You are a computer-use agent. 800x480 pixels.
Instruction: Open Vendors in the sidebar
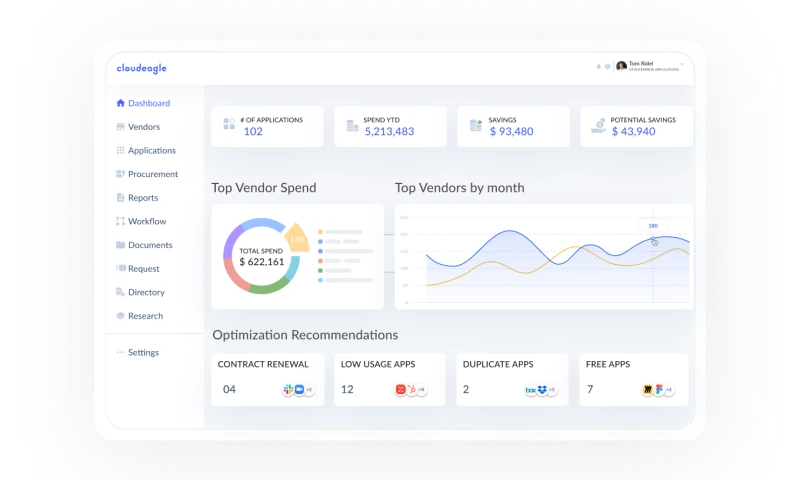tap(143, 127)
